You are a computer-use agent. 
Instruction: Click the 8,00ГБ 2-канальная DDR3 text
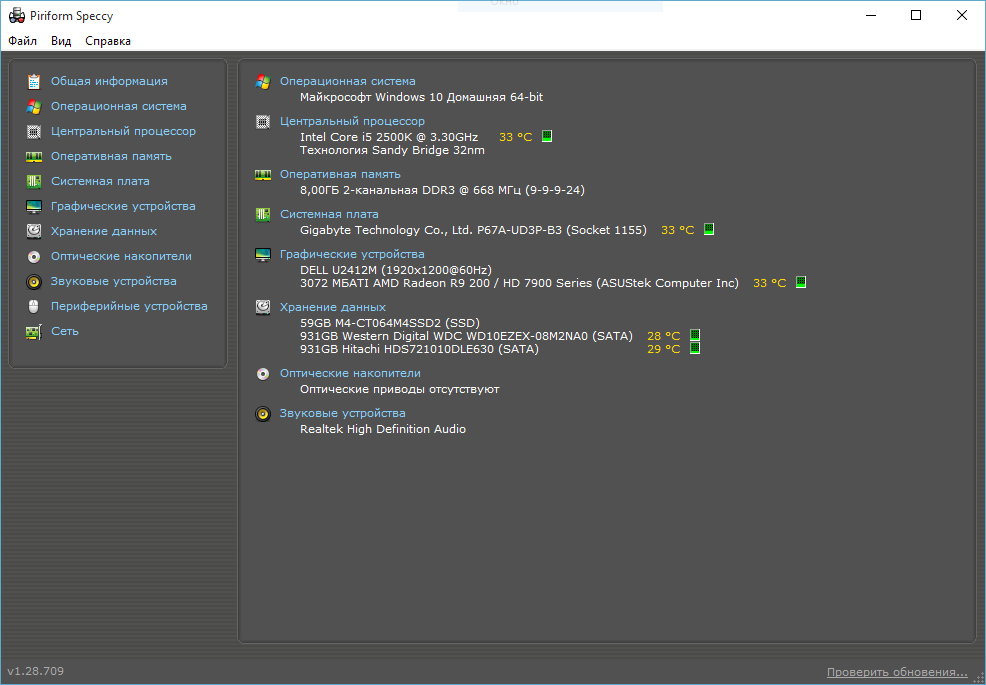[442, 190]
